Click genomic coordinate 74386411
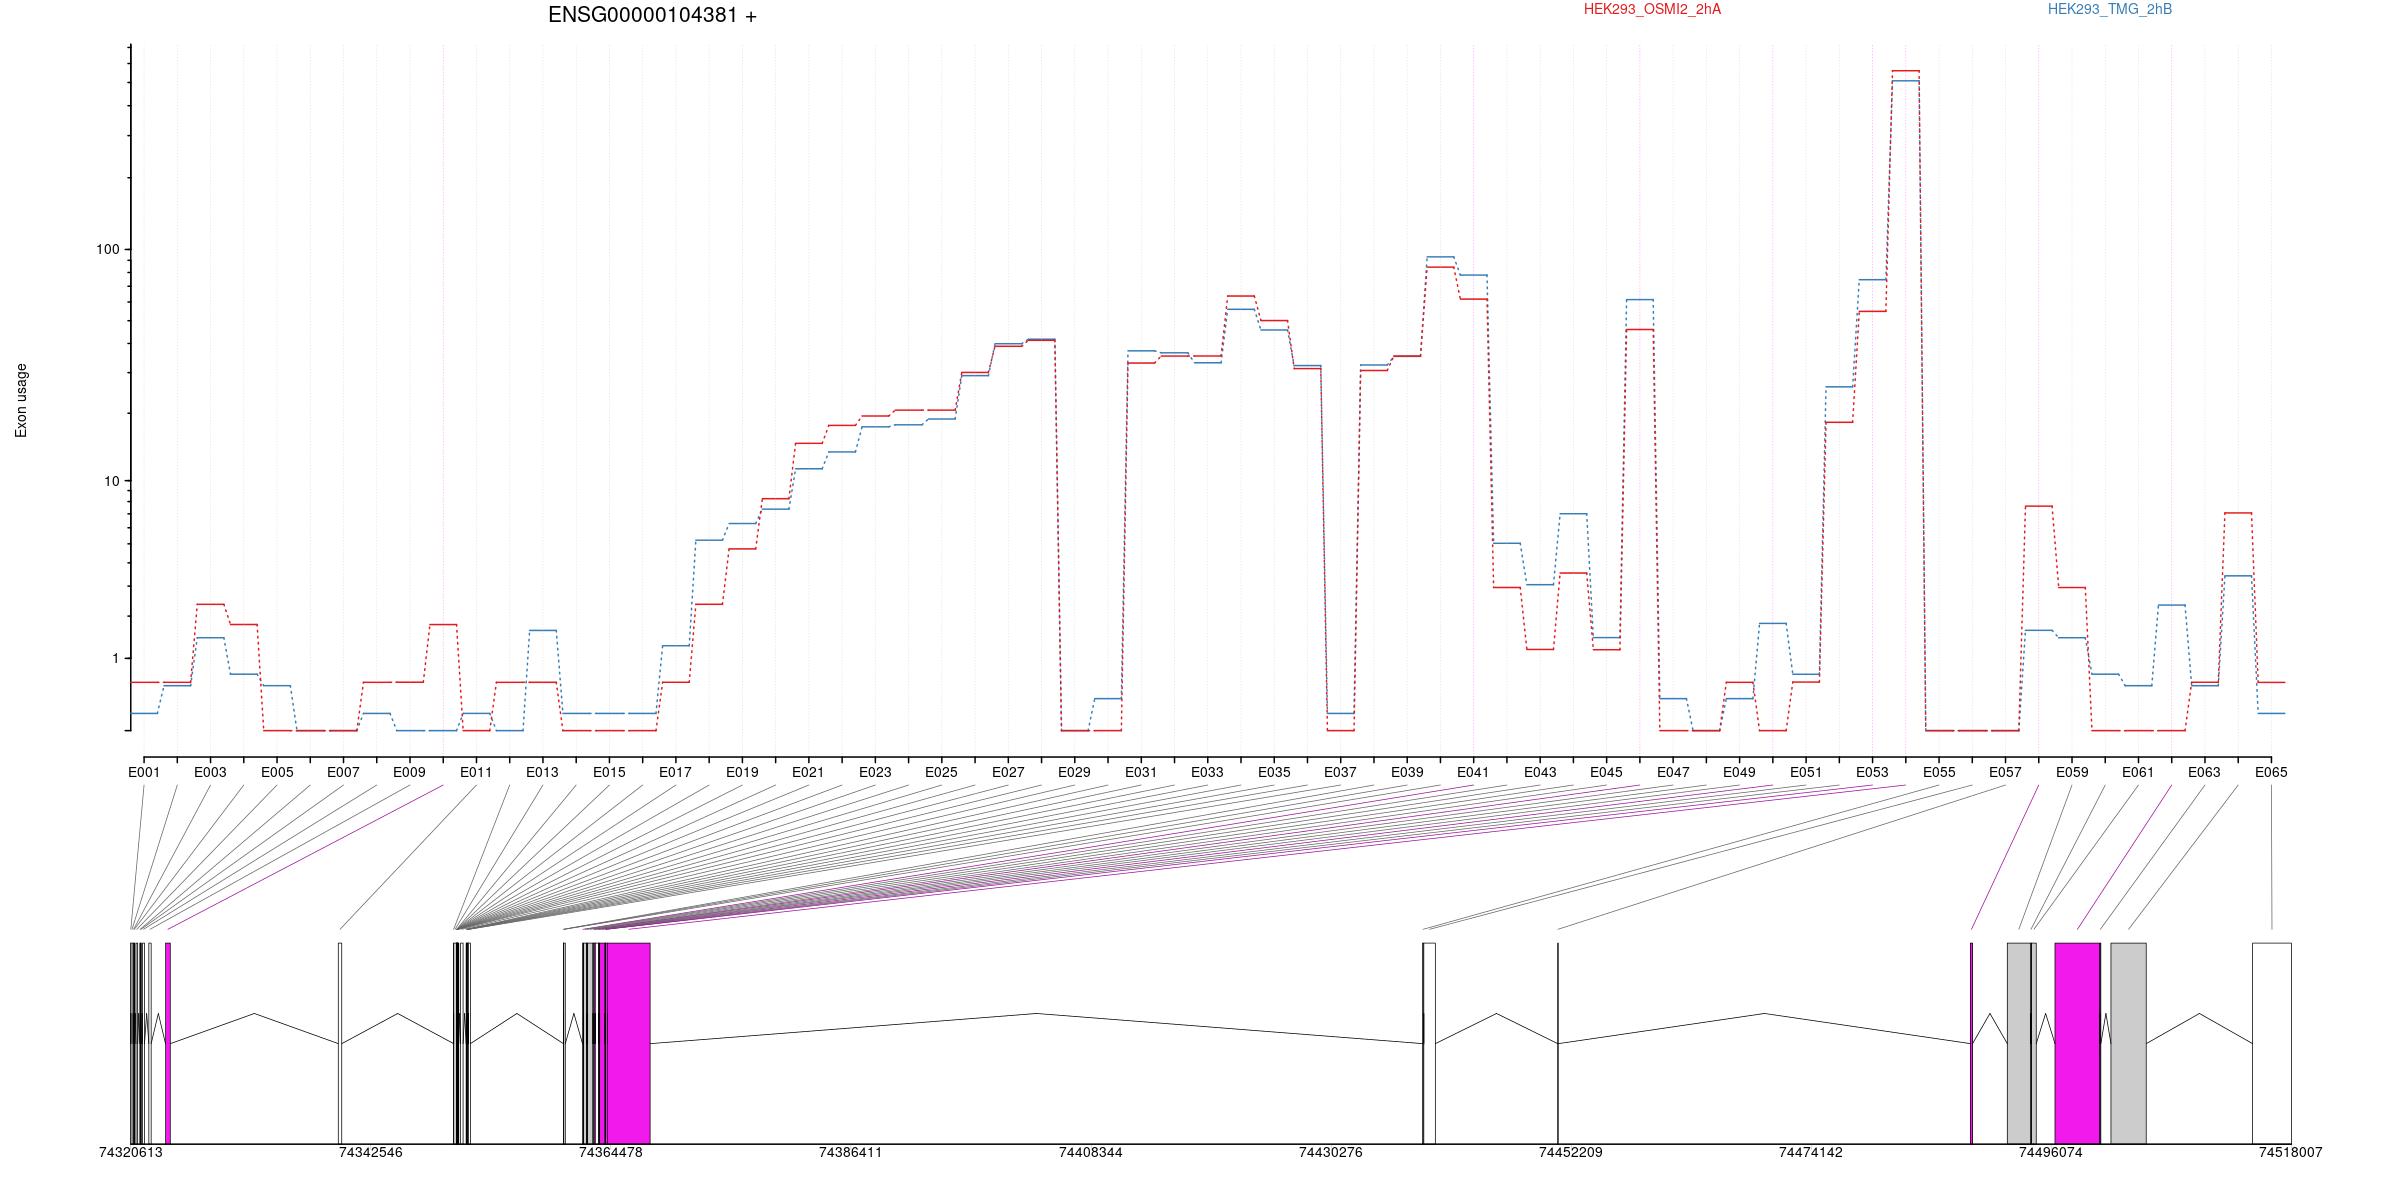Image resolution: width=2400 pixels, height=1200 pixels. coord(851,1152)
